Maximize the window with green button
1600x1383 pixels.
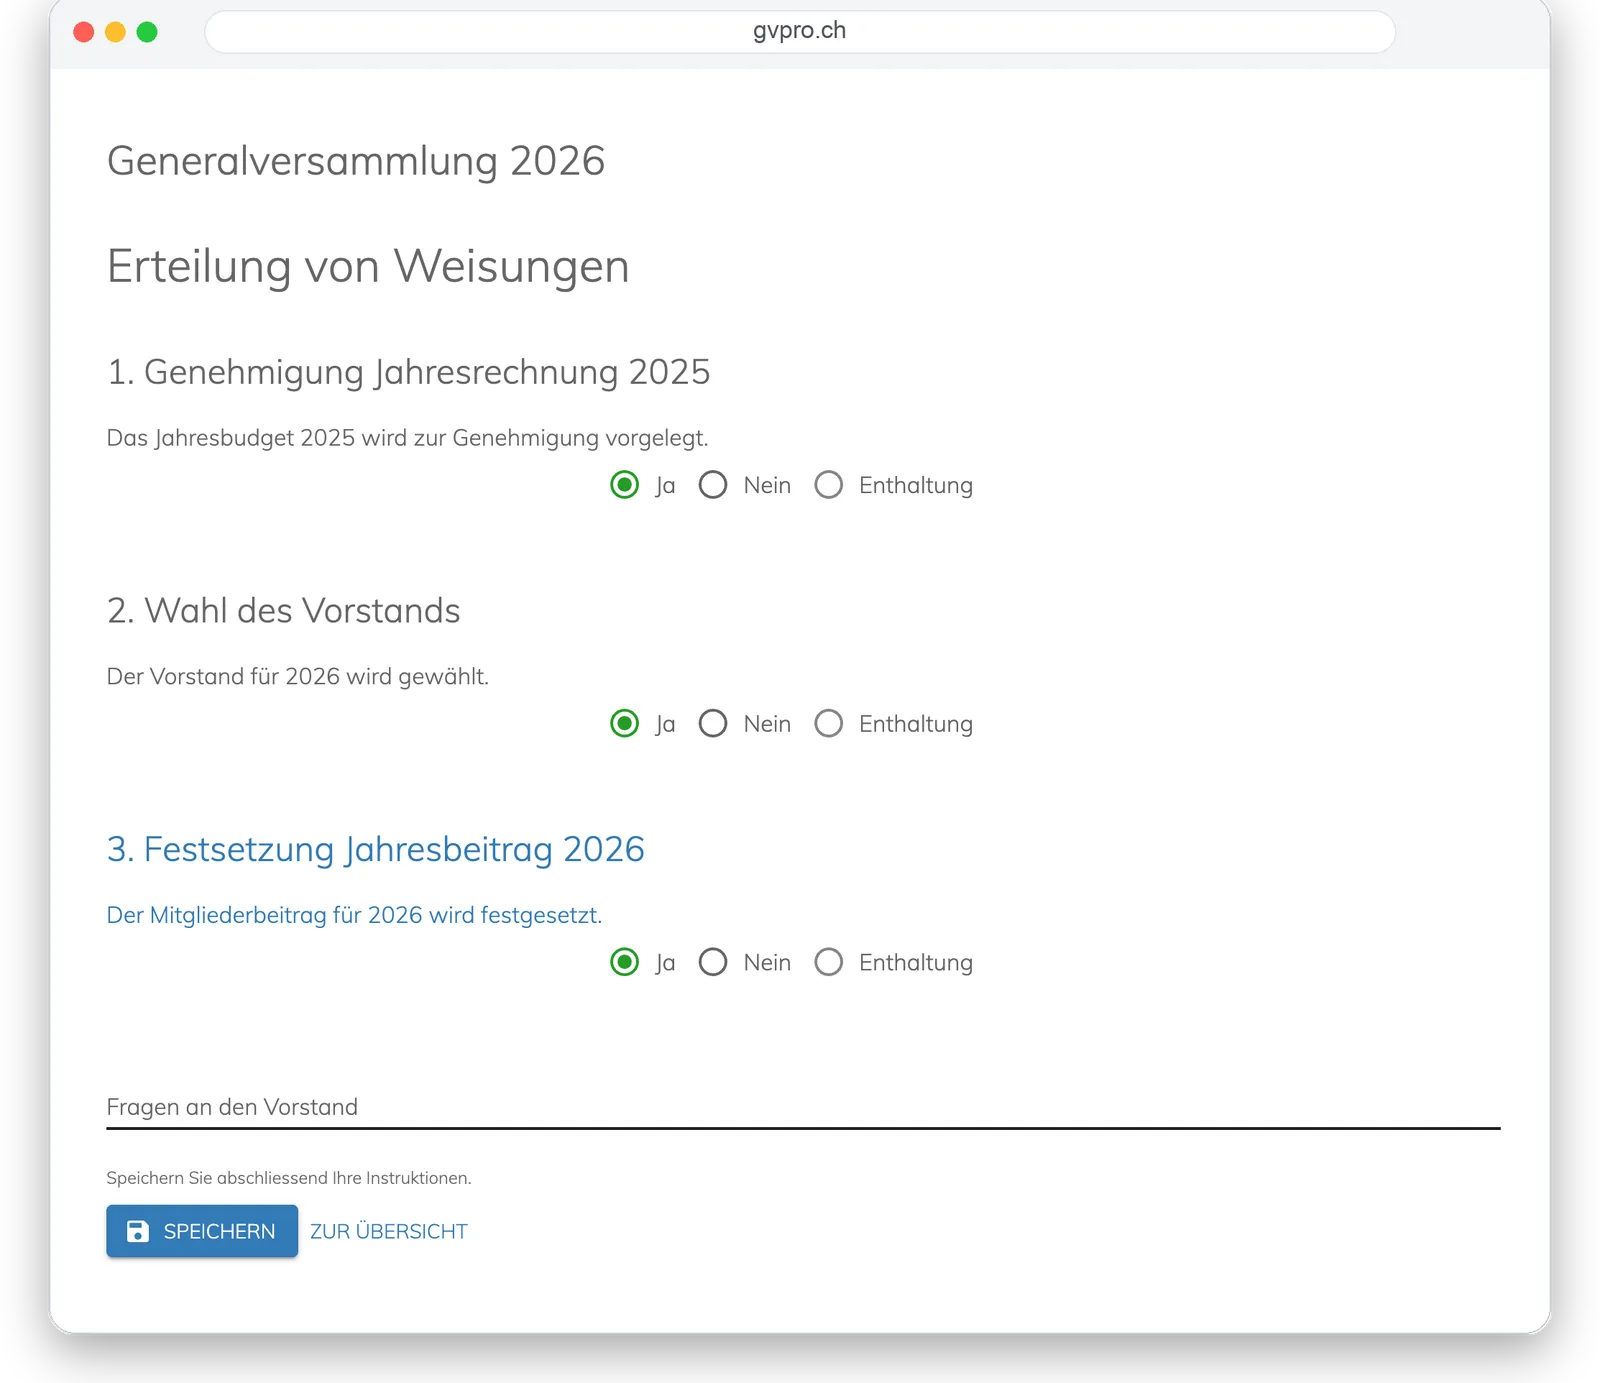pos(147,32)
